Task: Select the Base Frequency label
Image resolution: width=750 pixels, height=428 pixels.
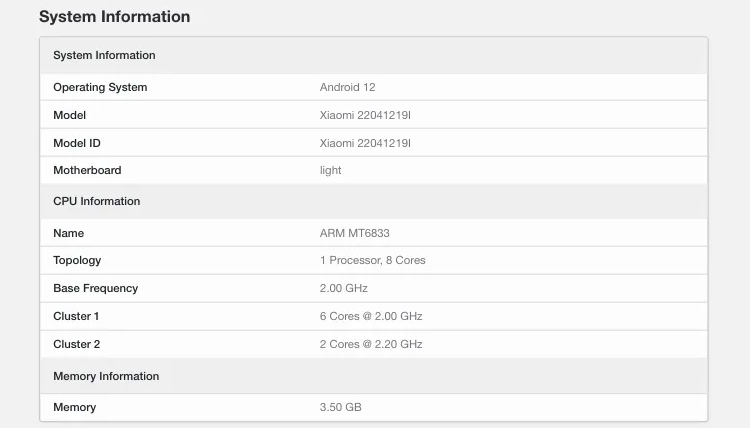Action: [95, 288]
